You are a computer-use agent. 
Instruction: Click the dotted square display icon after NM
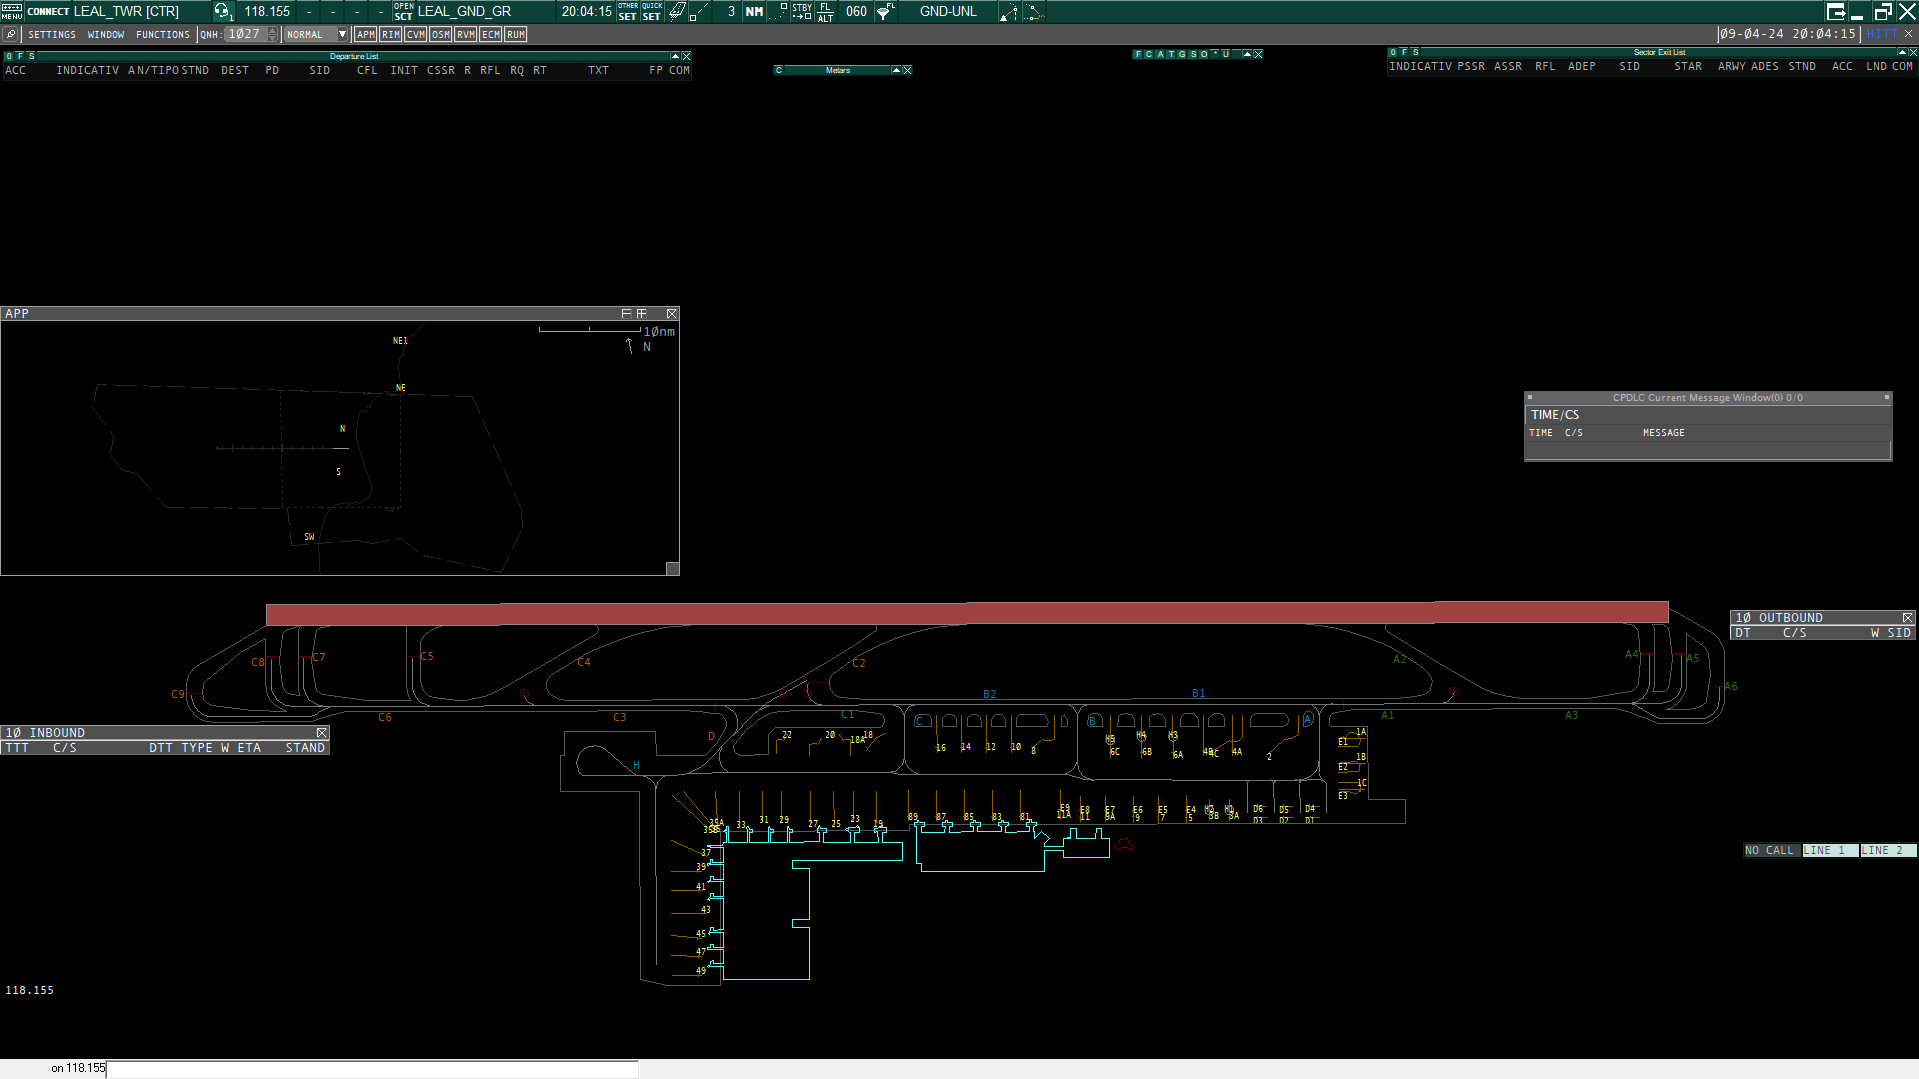[779, 11]
